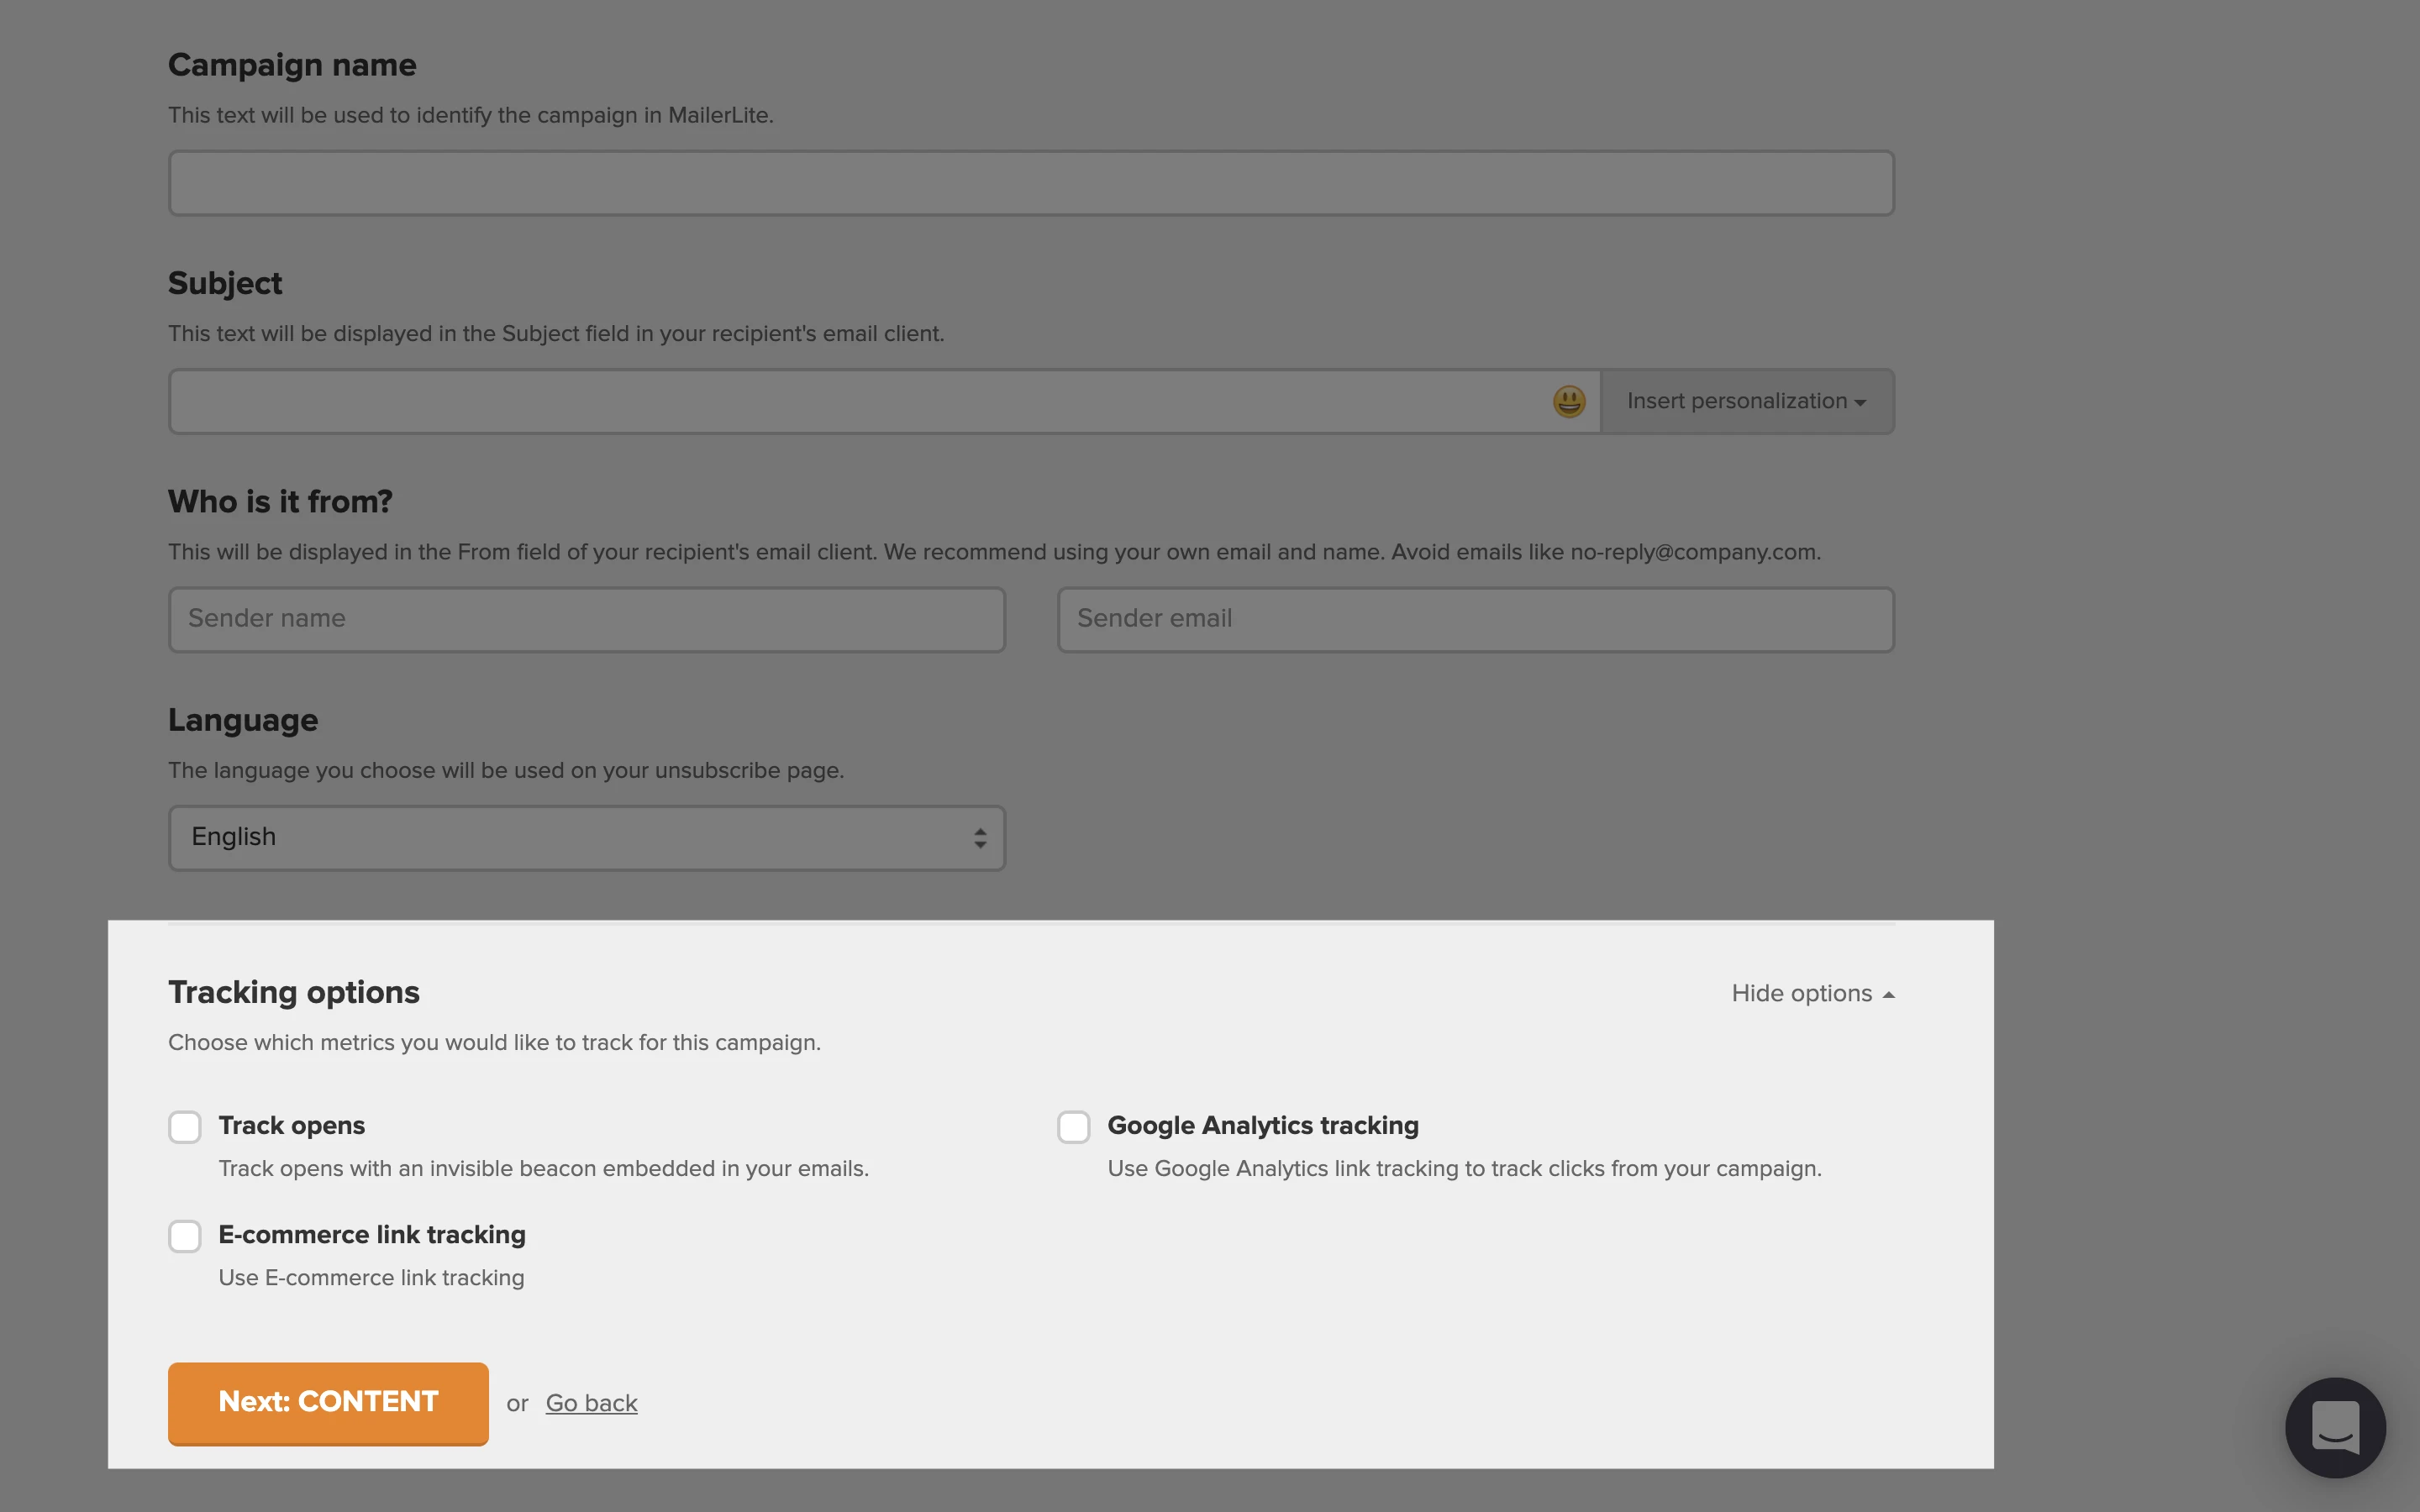Click the Track opens label text

(x=292, y=1126)
